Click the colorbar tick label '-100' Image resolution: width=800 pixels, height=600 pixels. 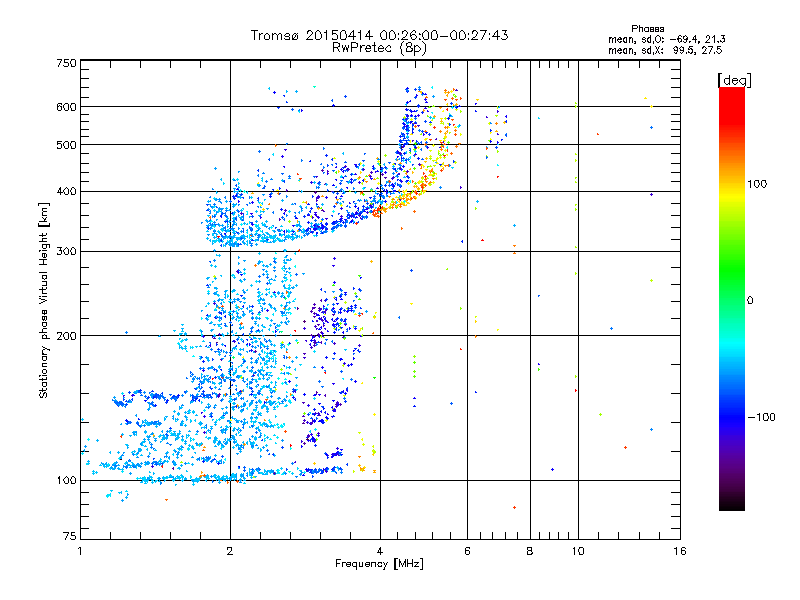click(x=761, y=417)
